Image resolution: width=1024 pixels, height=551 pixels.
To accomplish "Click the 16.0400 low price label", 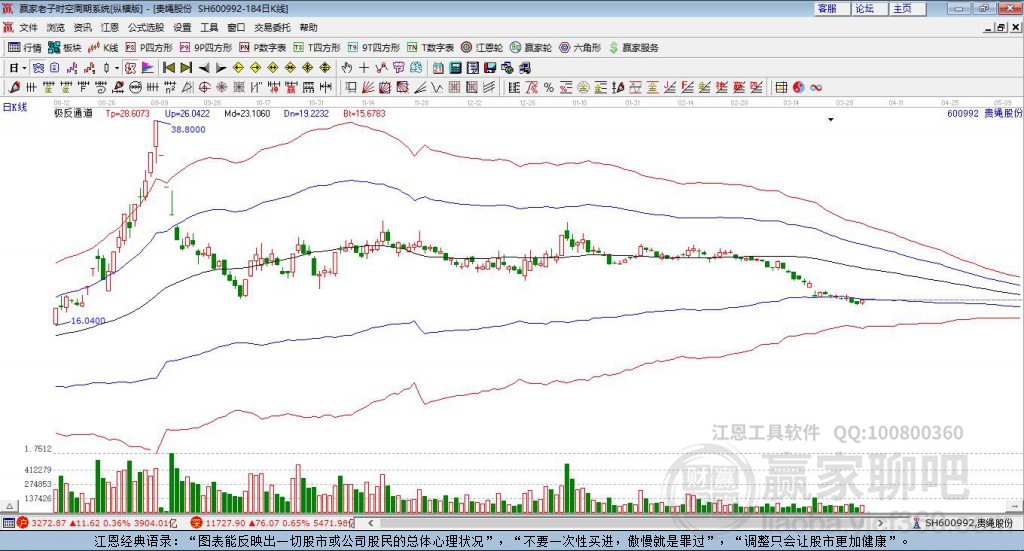I will coord(88,321).
